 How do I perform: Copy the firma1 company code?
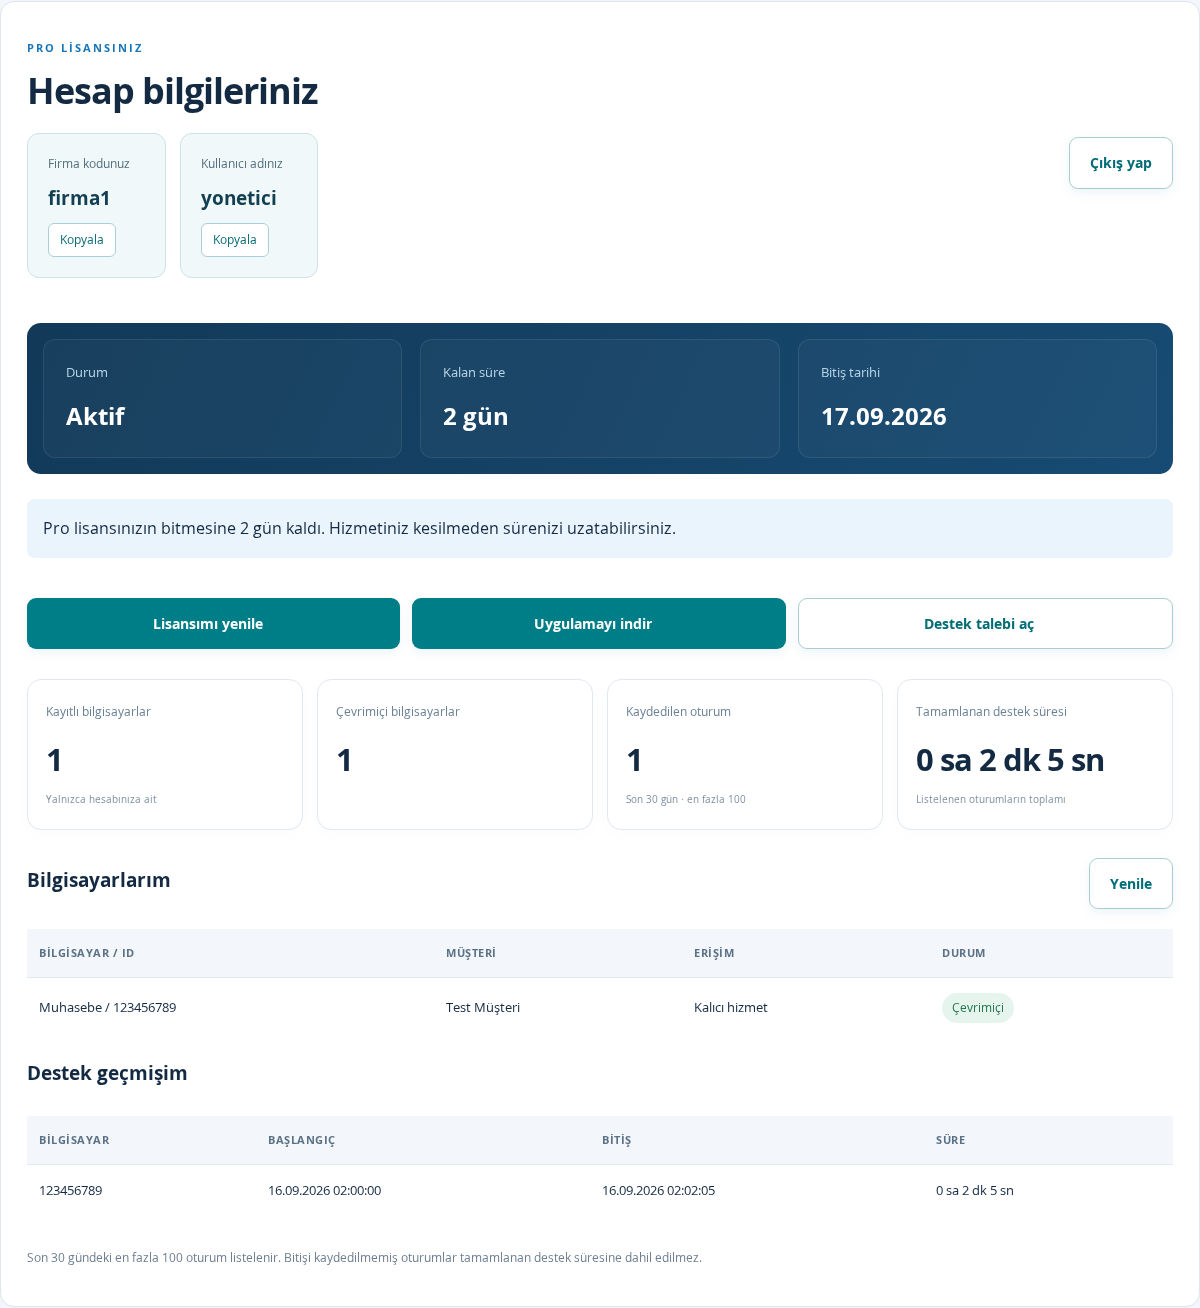(x=82, y=240)
